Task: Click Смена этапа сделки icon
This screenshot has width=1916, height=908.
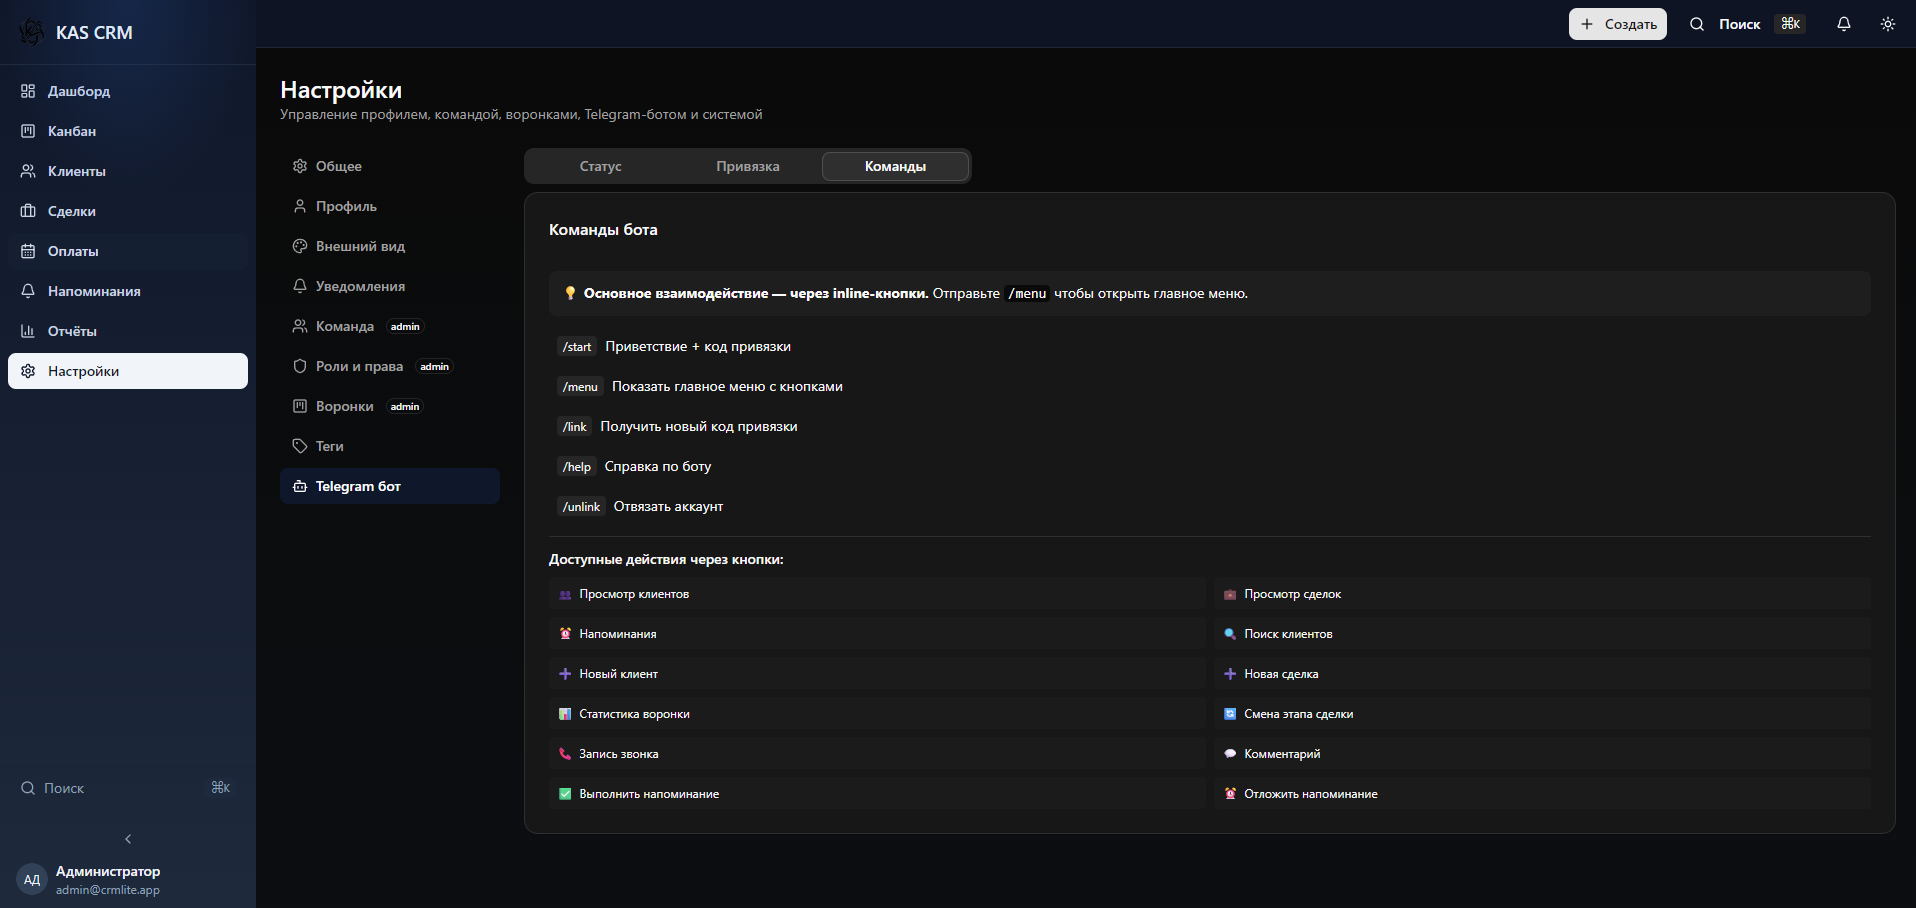Action: coord(1230,714)
